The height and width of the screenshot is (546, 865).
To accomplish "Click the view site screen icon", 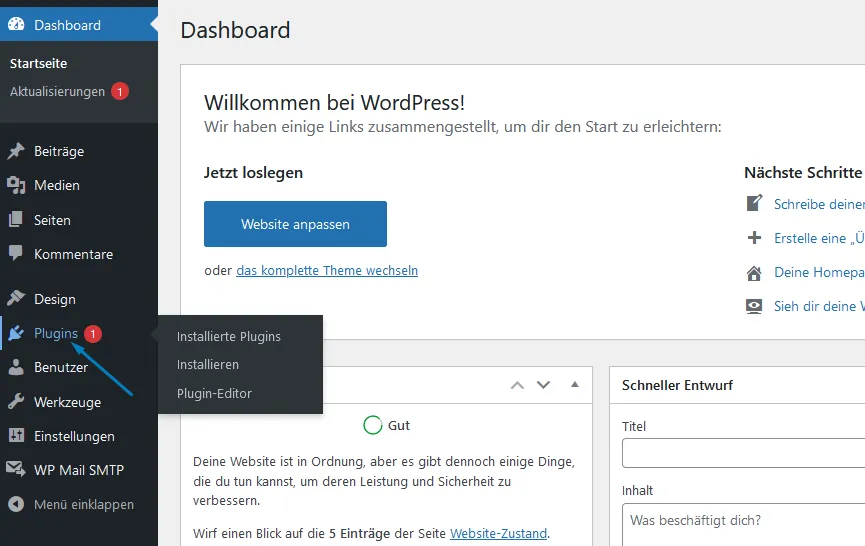I will click(x=754, y=306).
